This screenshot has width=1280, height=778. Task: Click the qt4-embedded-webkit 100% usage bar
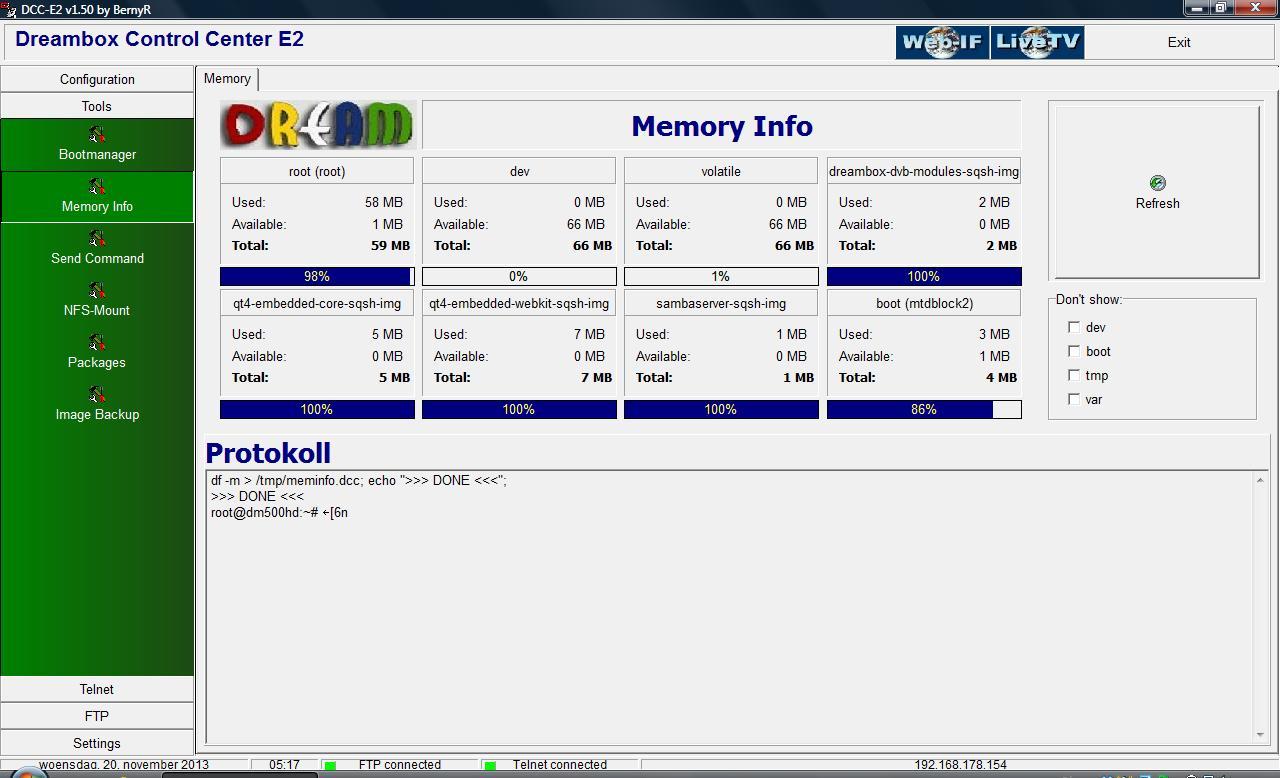519,409
